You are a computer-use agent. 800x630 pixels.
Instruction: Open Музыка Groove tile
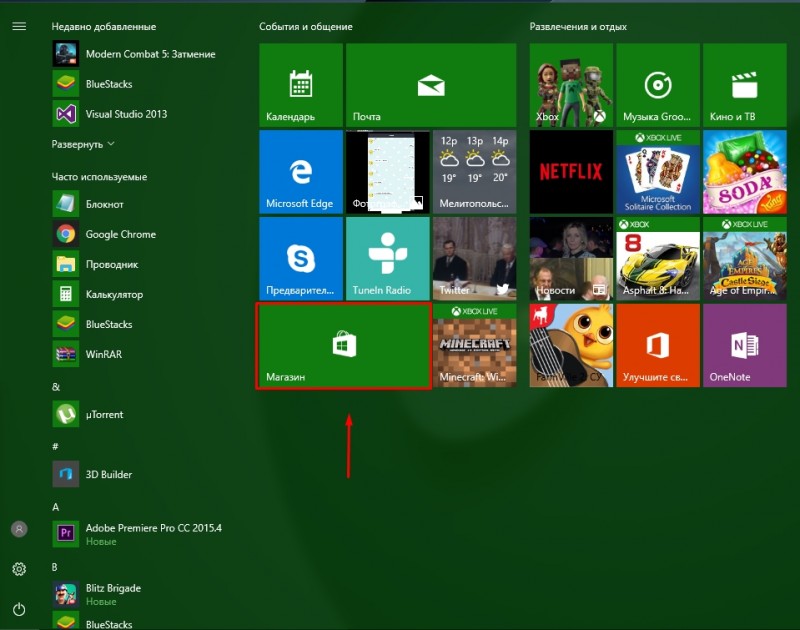coord(658,85)
